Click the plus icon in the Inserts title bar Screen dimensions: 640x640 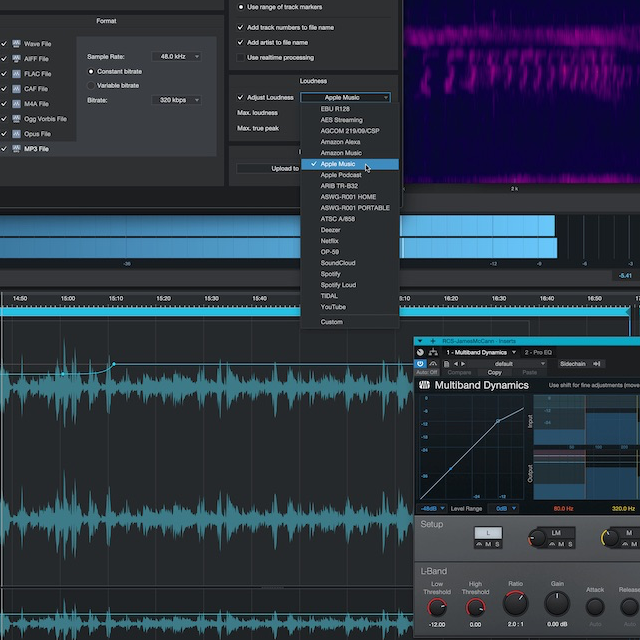[x=433, y=341]
